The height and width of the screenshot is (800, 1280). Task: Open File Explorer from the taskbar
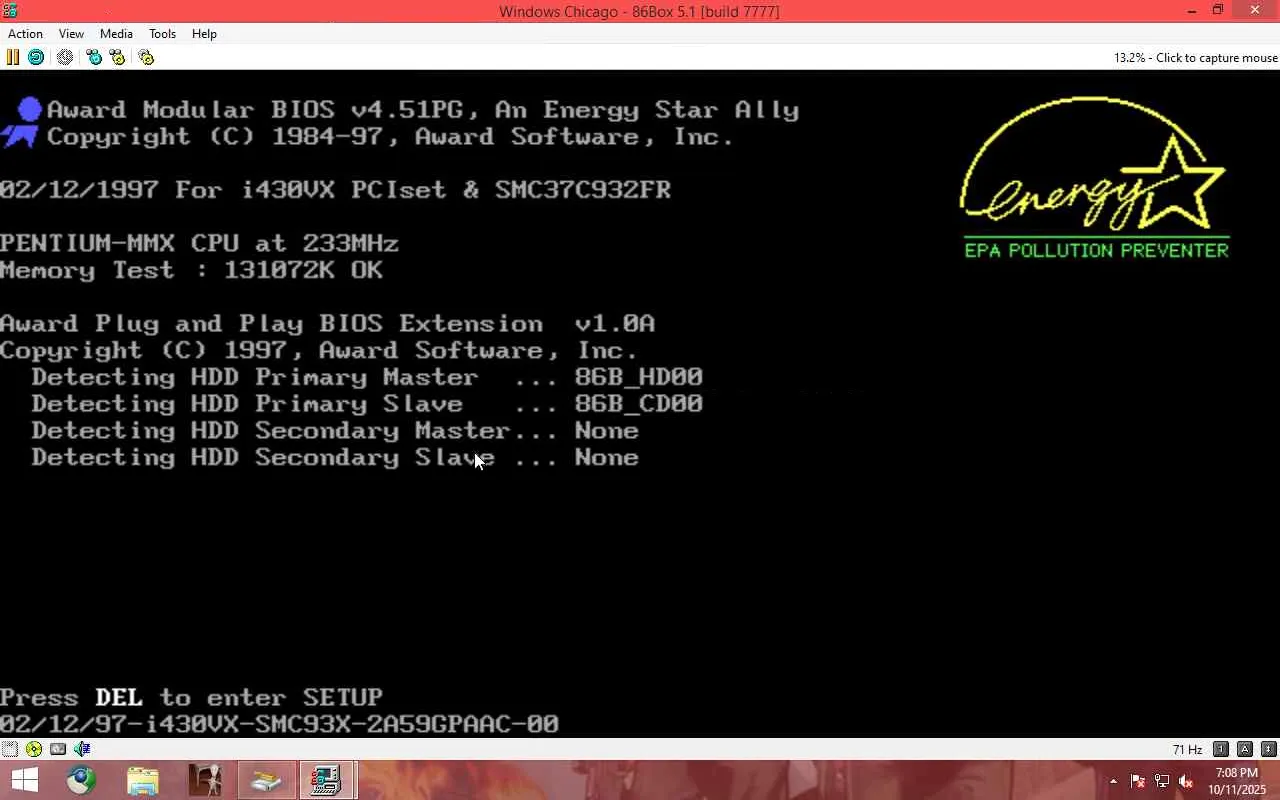pyautogui.click(x=143, y=780)
